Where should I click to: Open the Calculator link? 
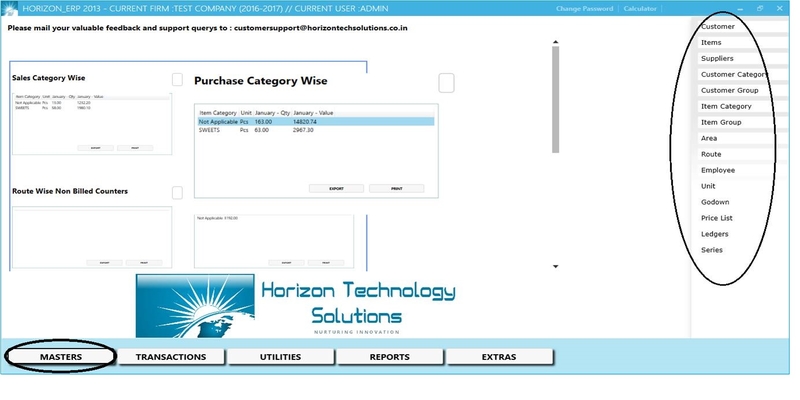640,9
